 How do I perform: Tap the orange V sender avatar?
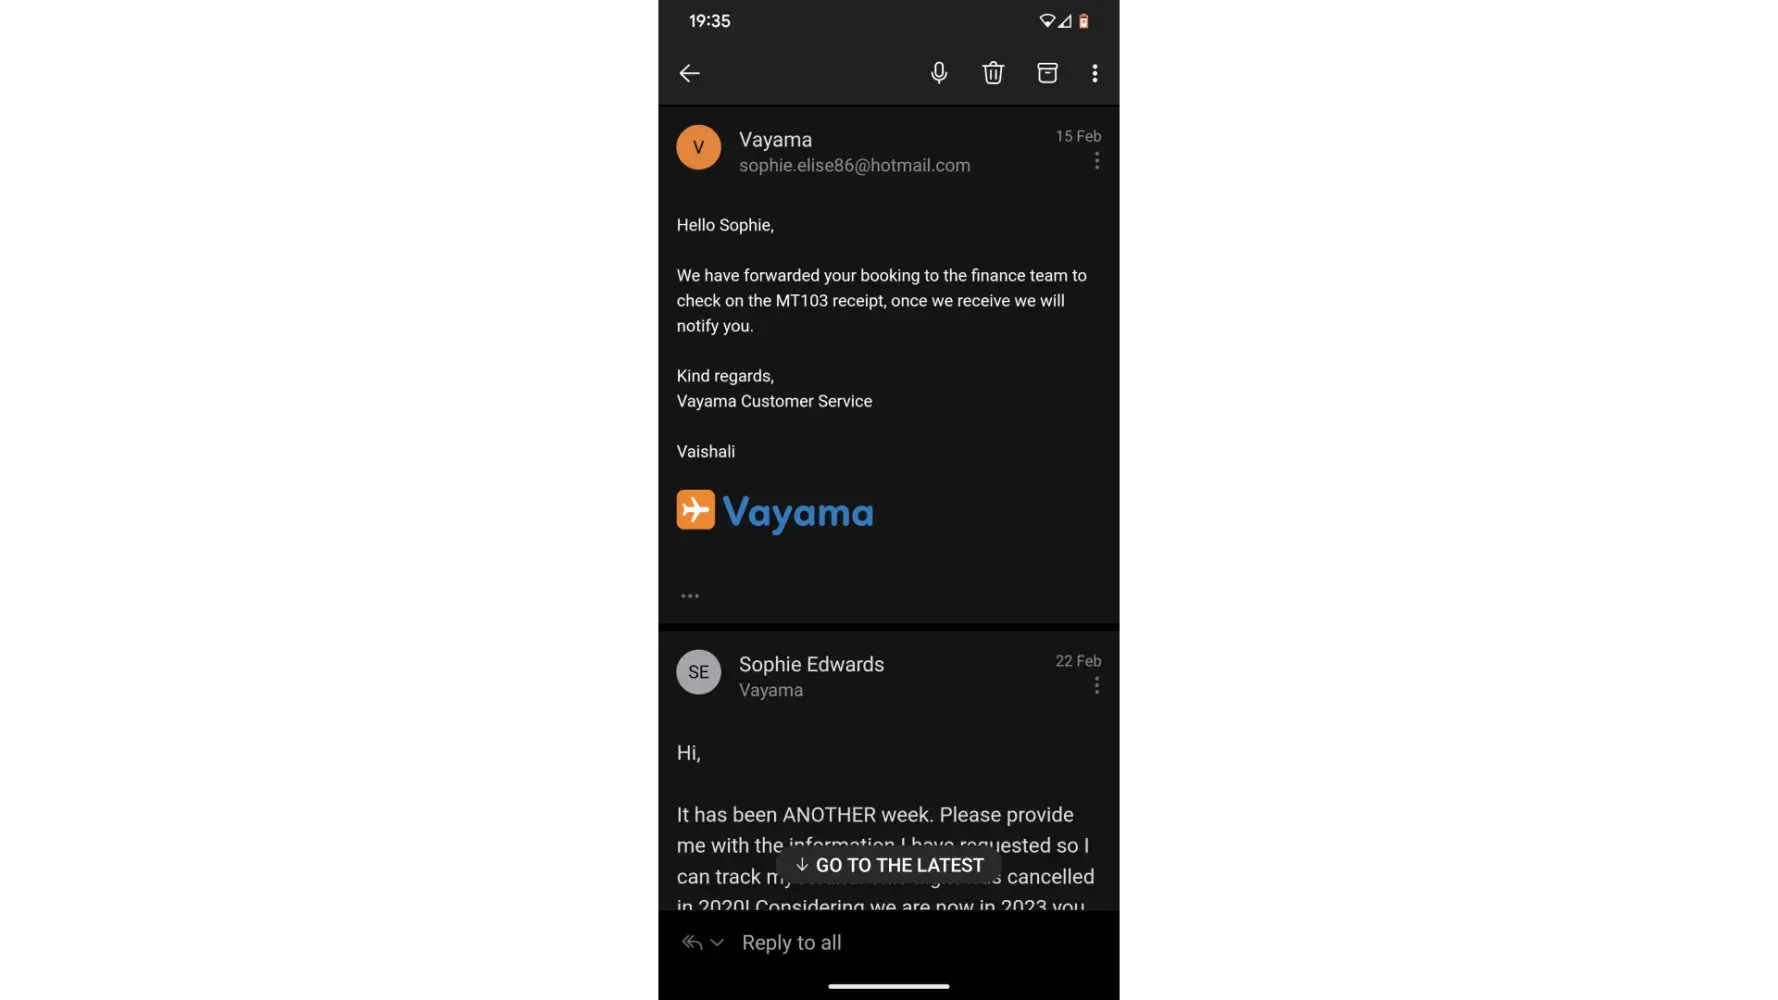coord(698,147)
